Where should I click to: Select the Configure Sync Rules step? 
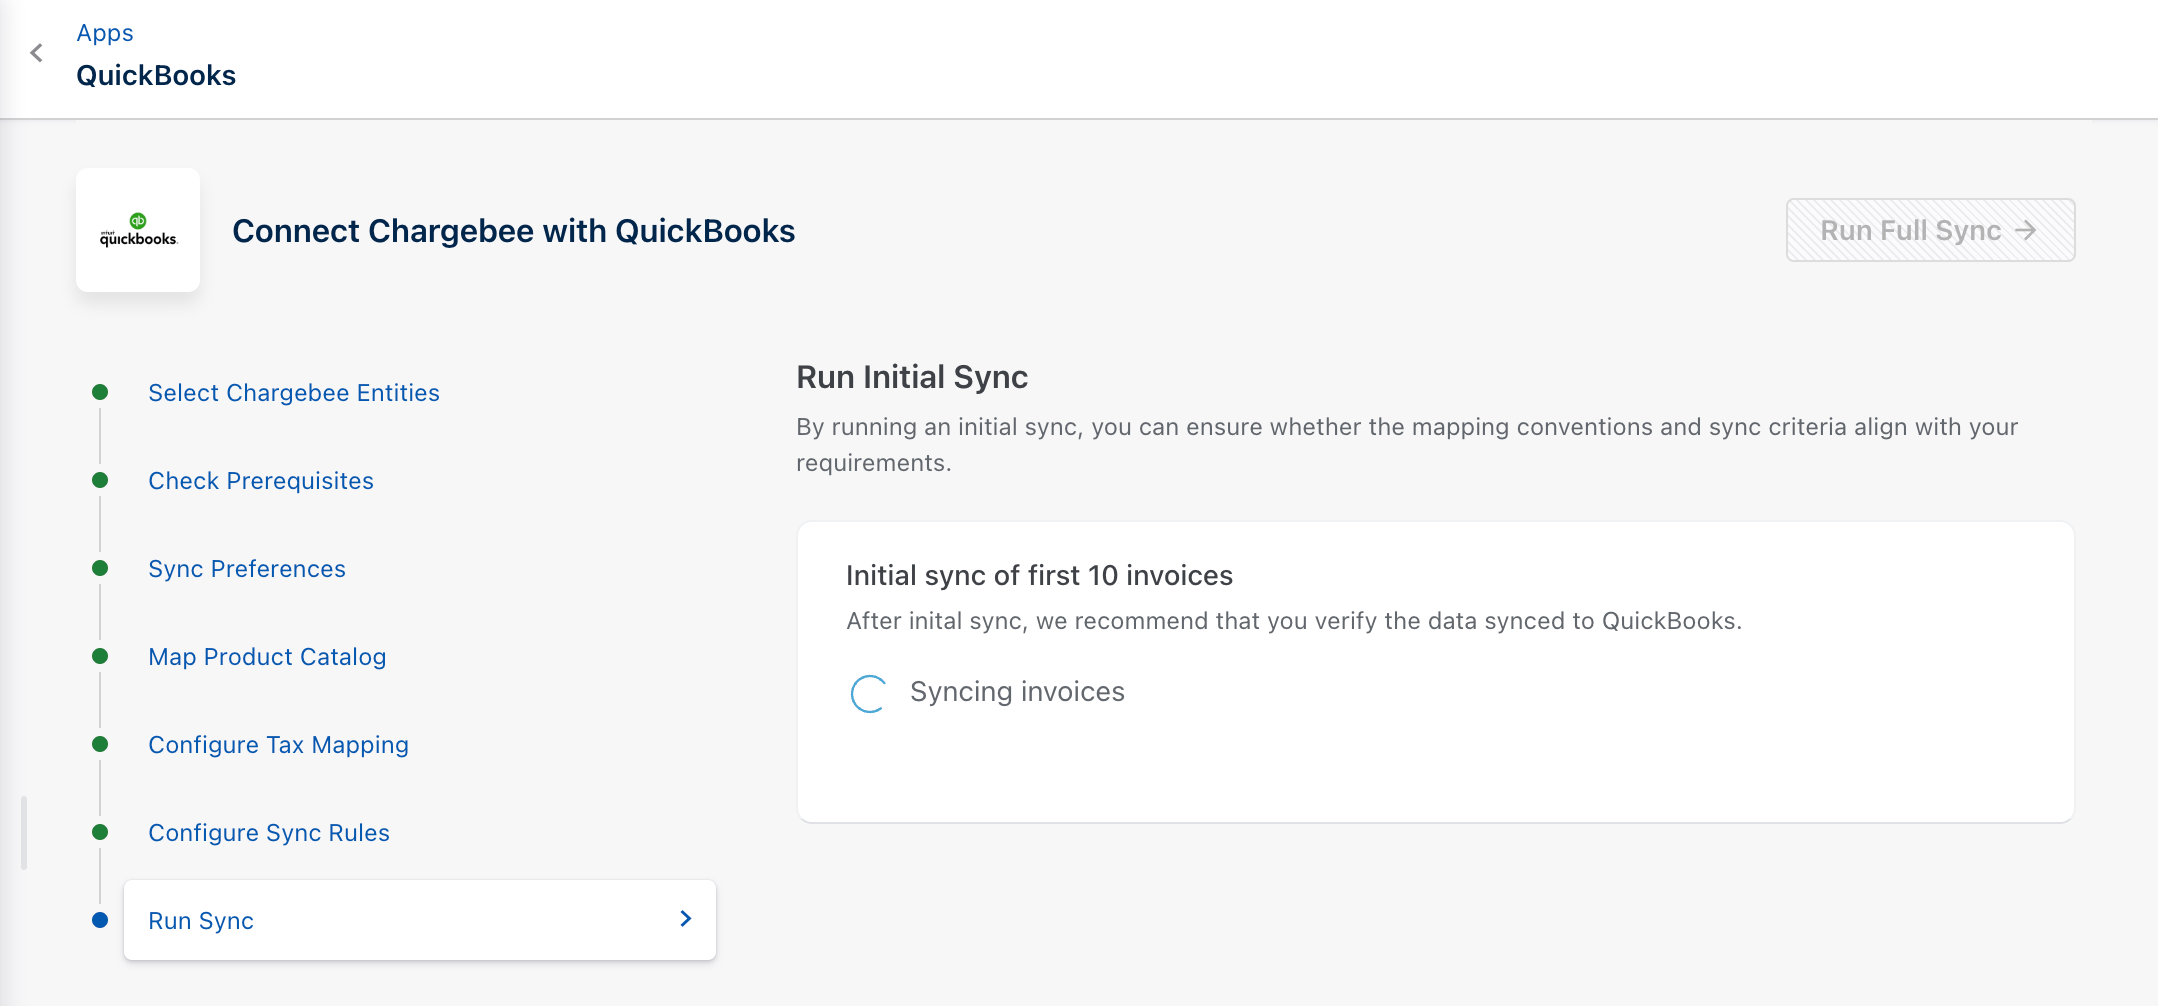coord(268,833)
